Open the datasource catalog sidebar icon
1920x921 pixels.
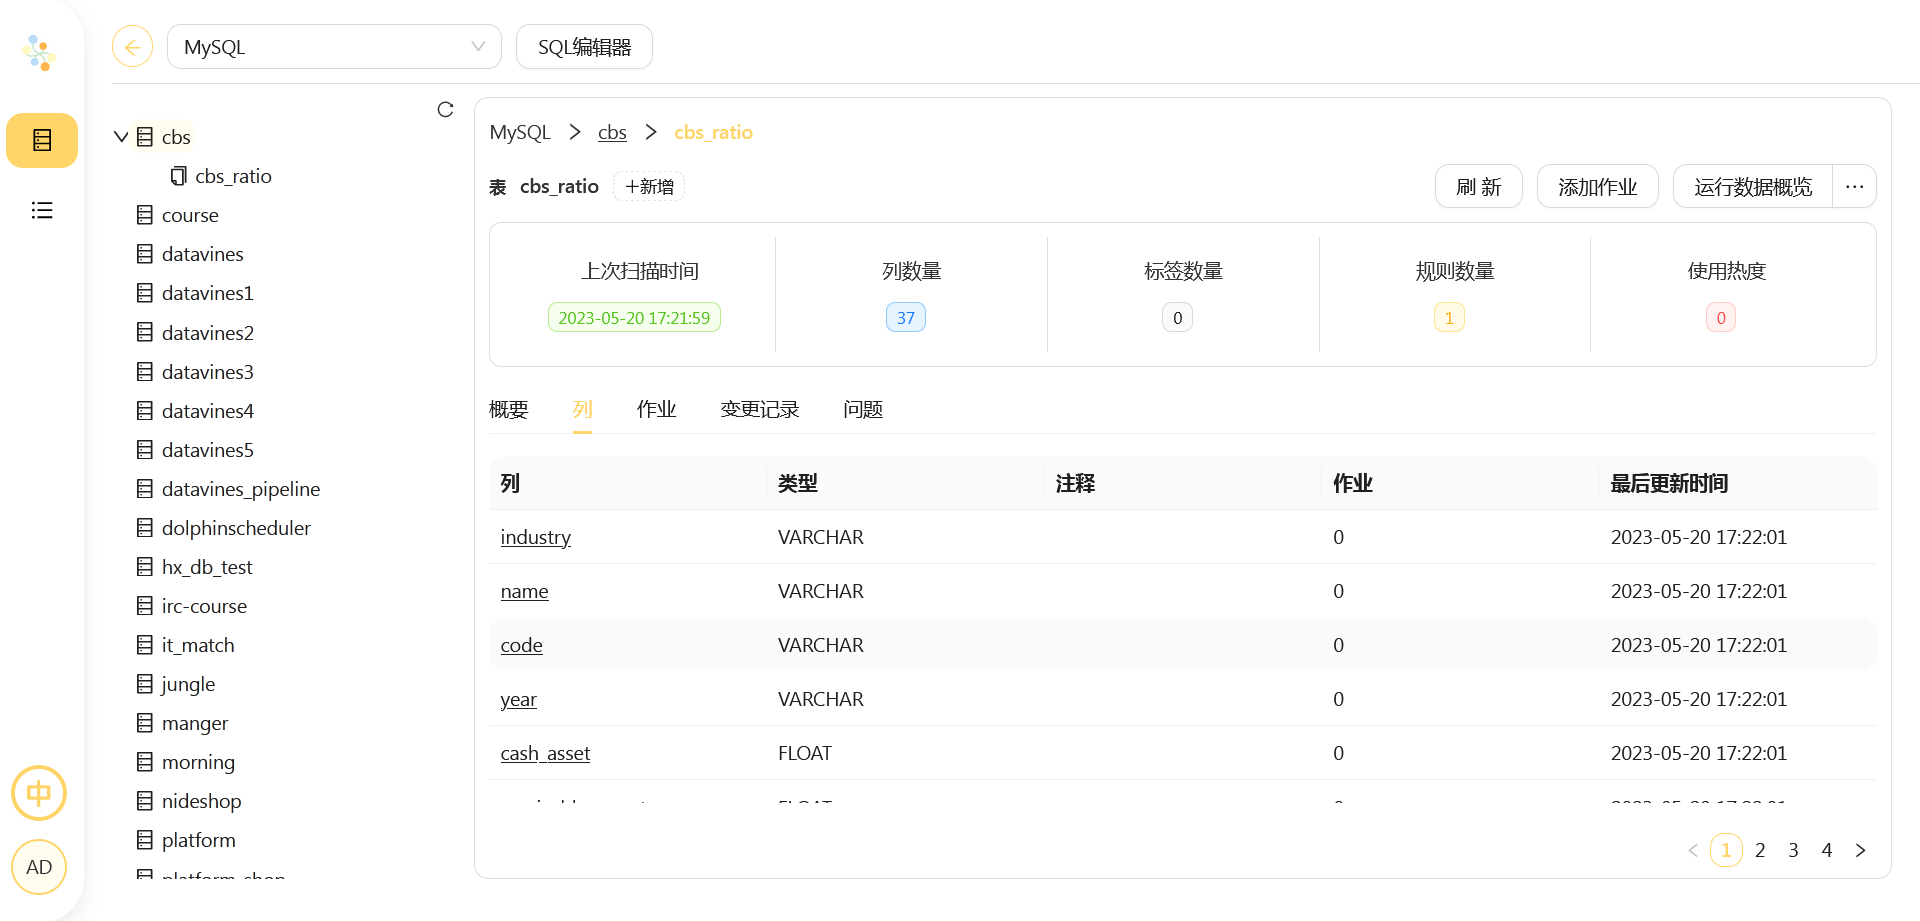tap(42, 140)
